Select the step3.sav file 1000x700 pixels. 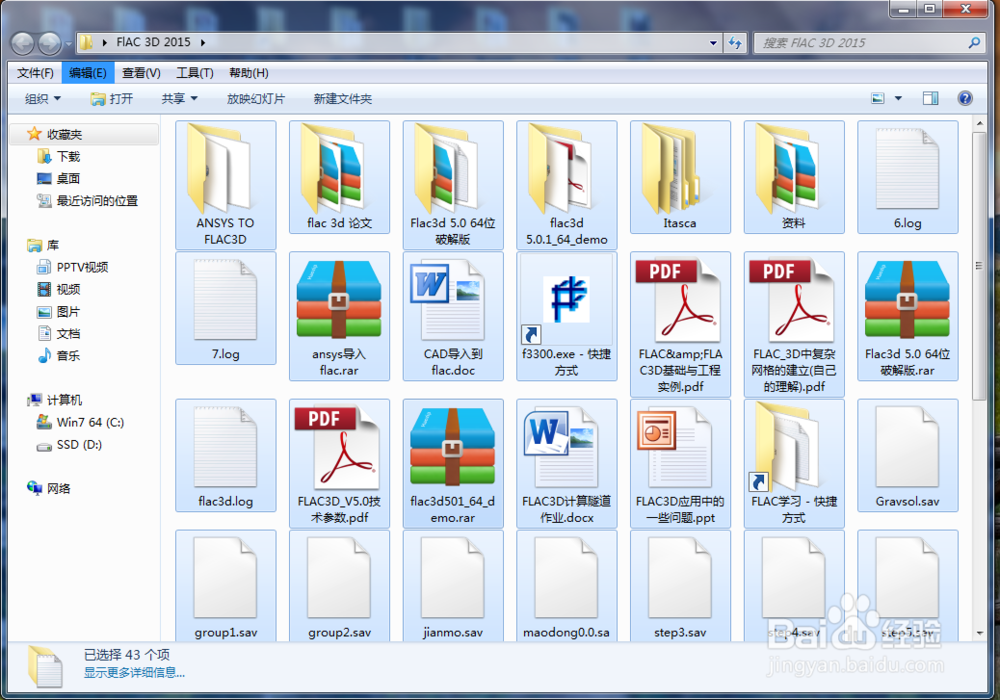(680, 586)
